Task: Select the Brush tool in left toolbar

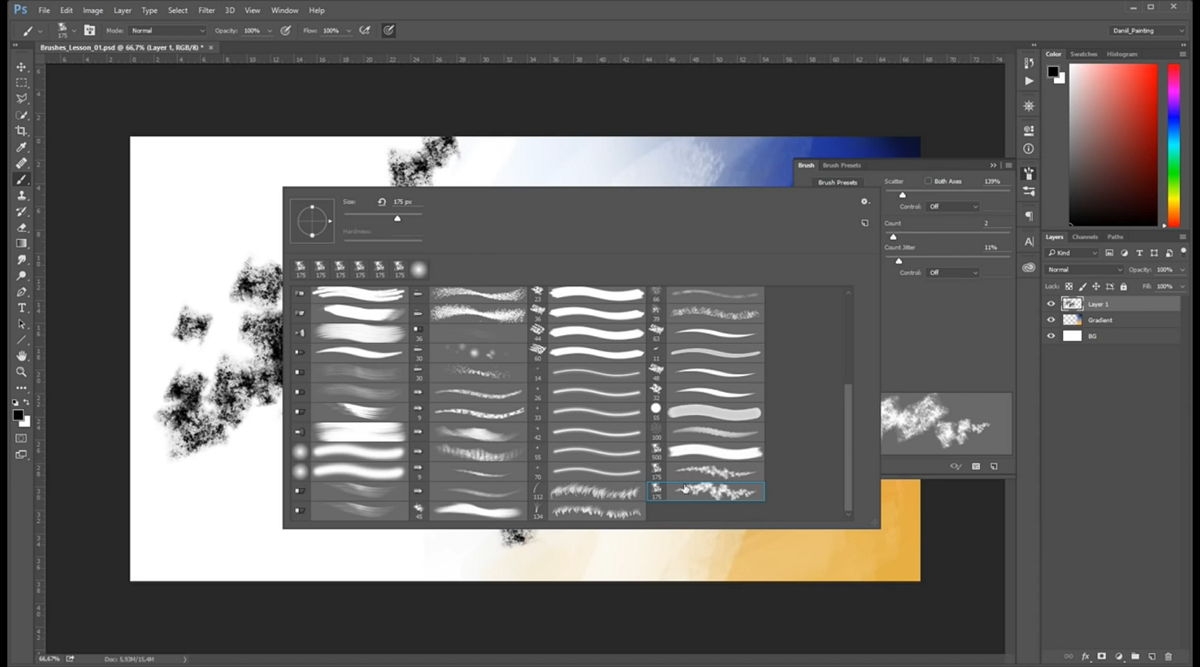Action: (x=21, y=179)
